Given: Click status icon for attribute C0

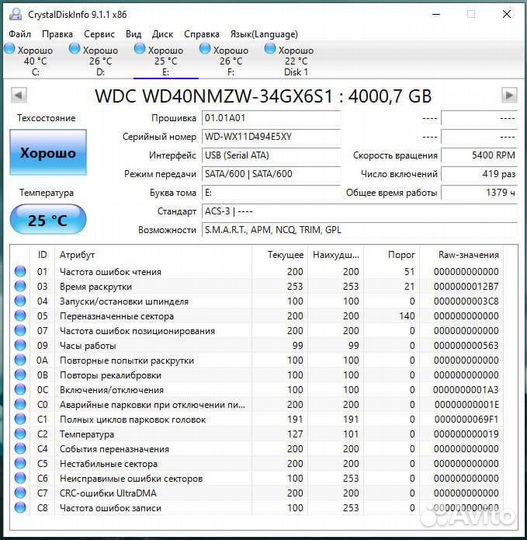Looking at the screenshot, I should click(20, 405).
